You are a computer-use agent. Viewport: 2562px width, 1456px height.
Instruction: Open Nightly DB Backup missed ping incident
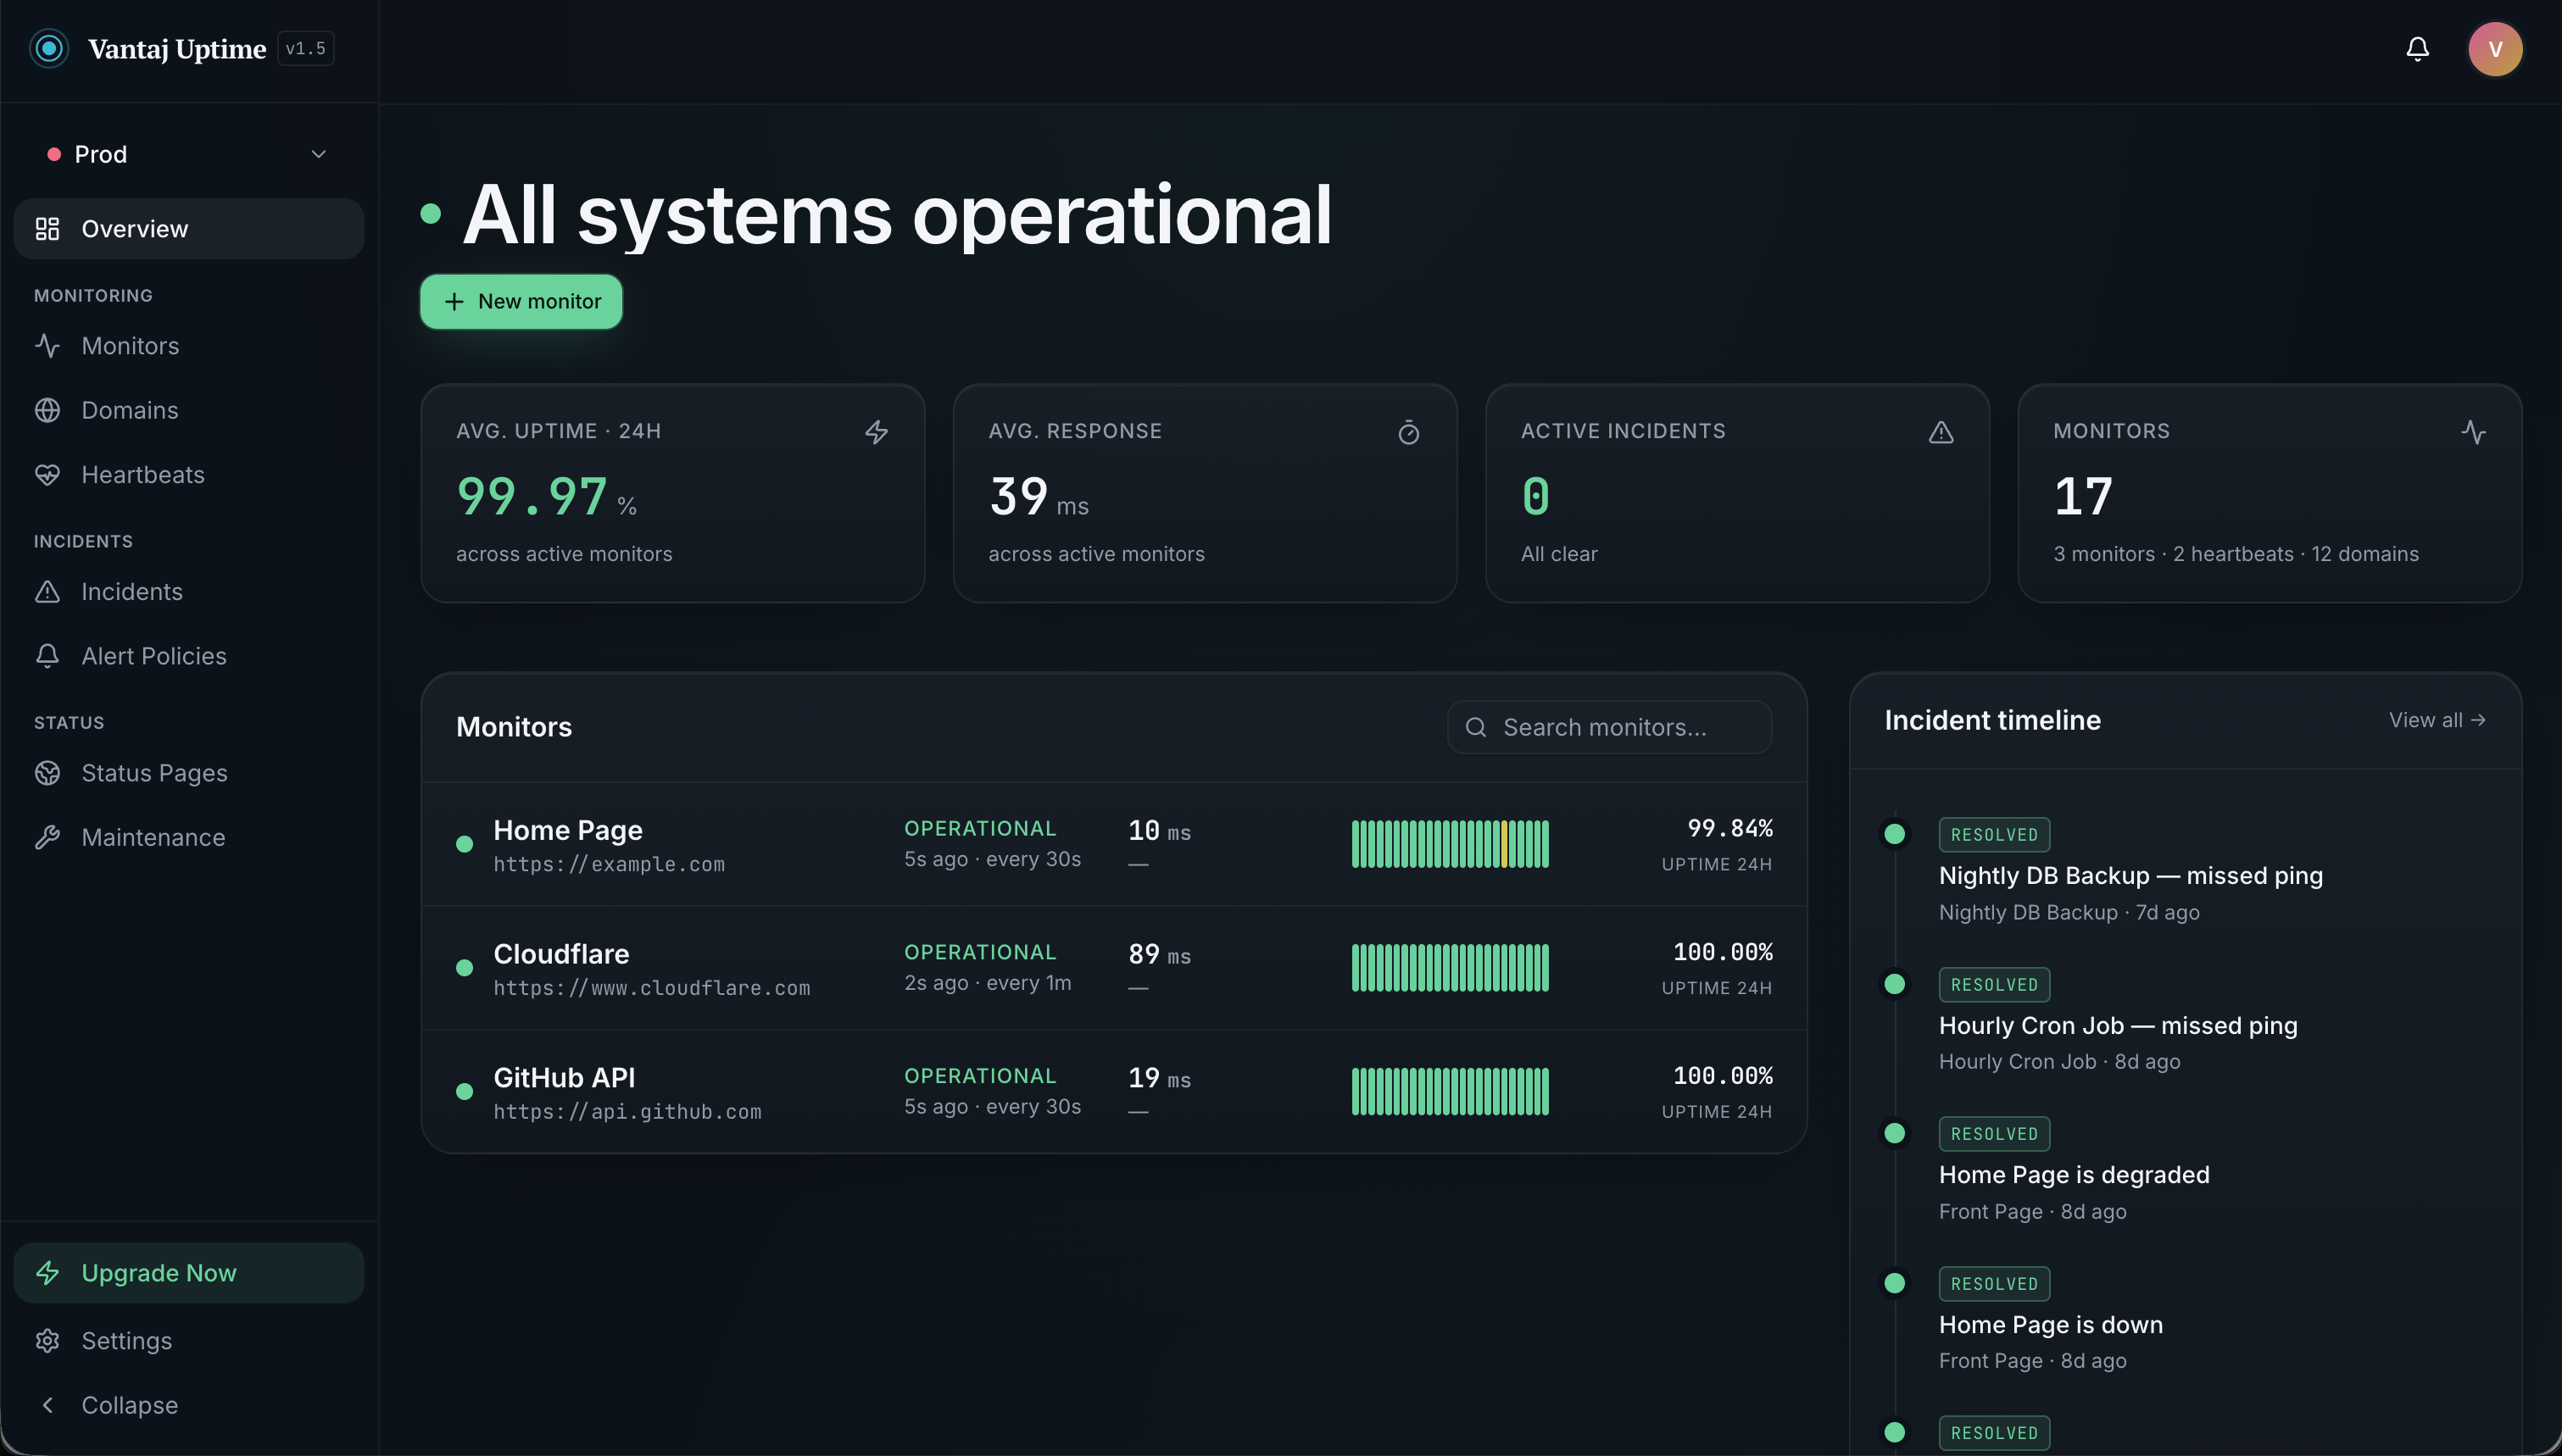(x=2130, y=876)
